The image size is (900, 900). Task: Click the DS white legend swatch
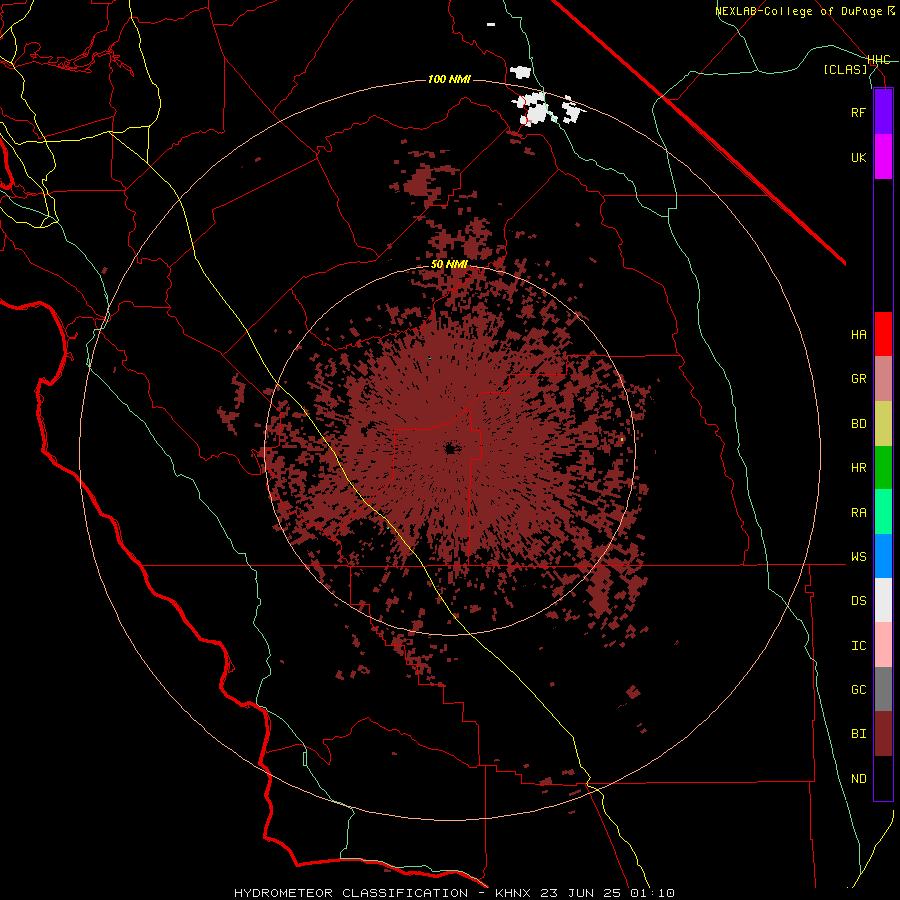(883, 600)
